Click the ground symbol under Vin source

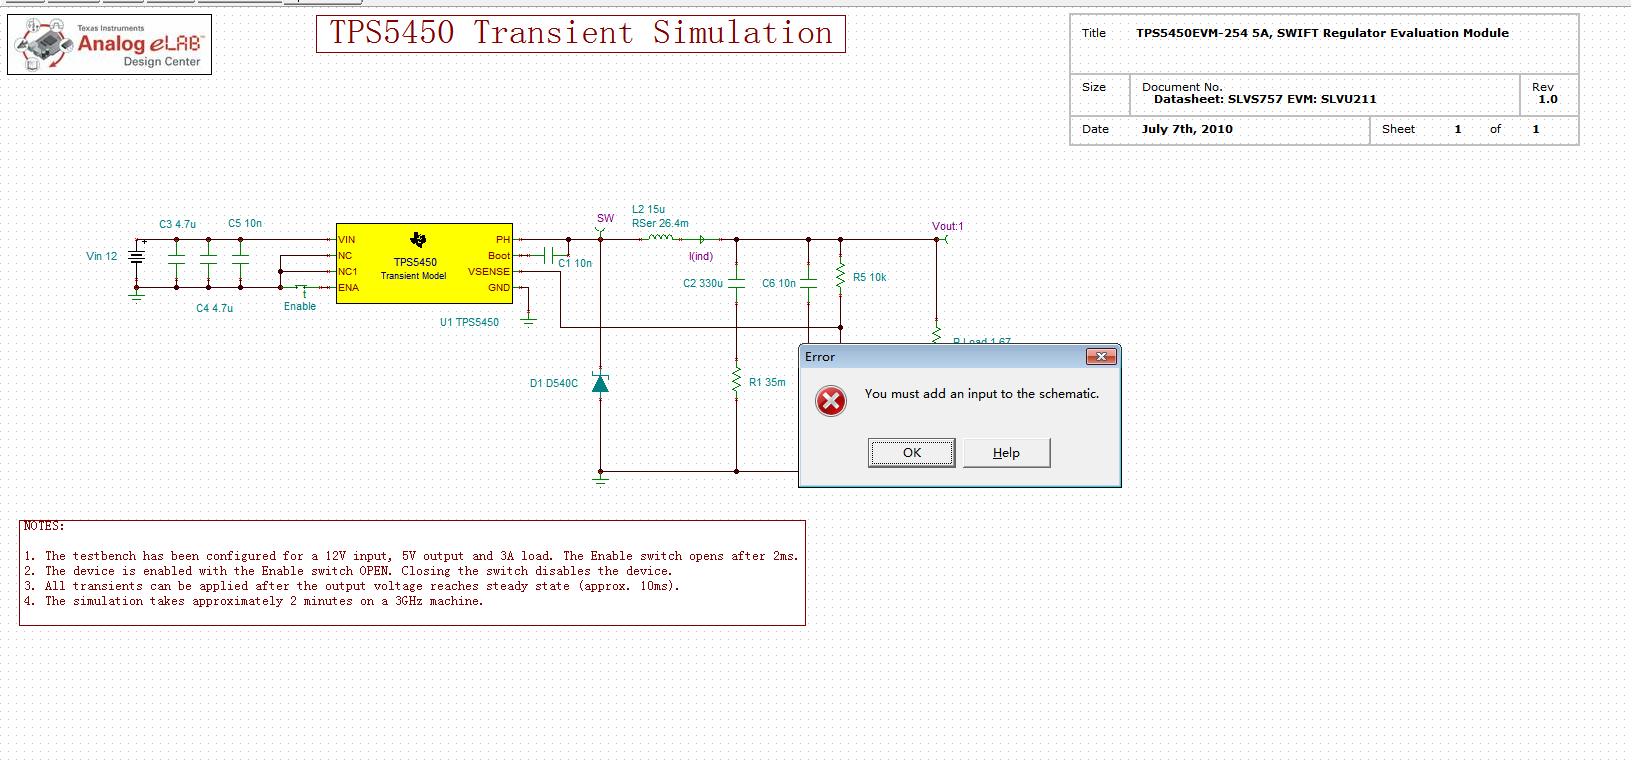pos(137,296)
